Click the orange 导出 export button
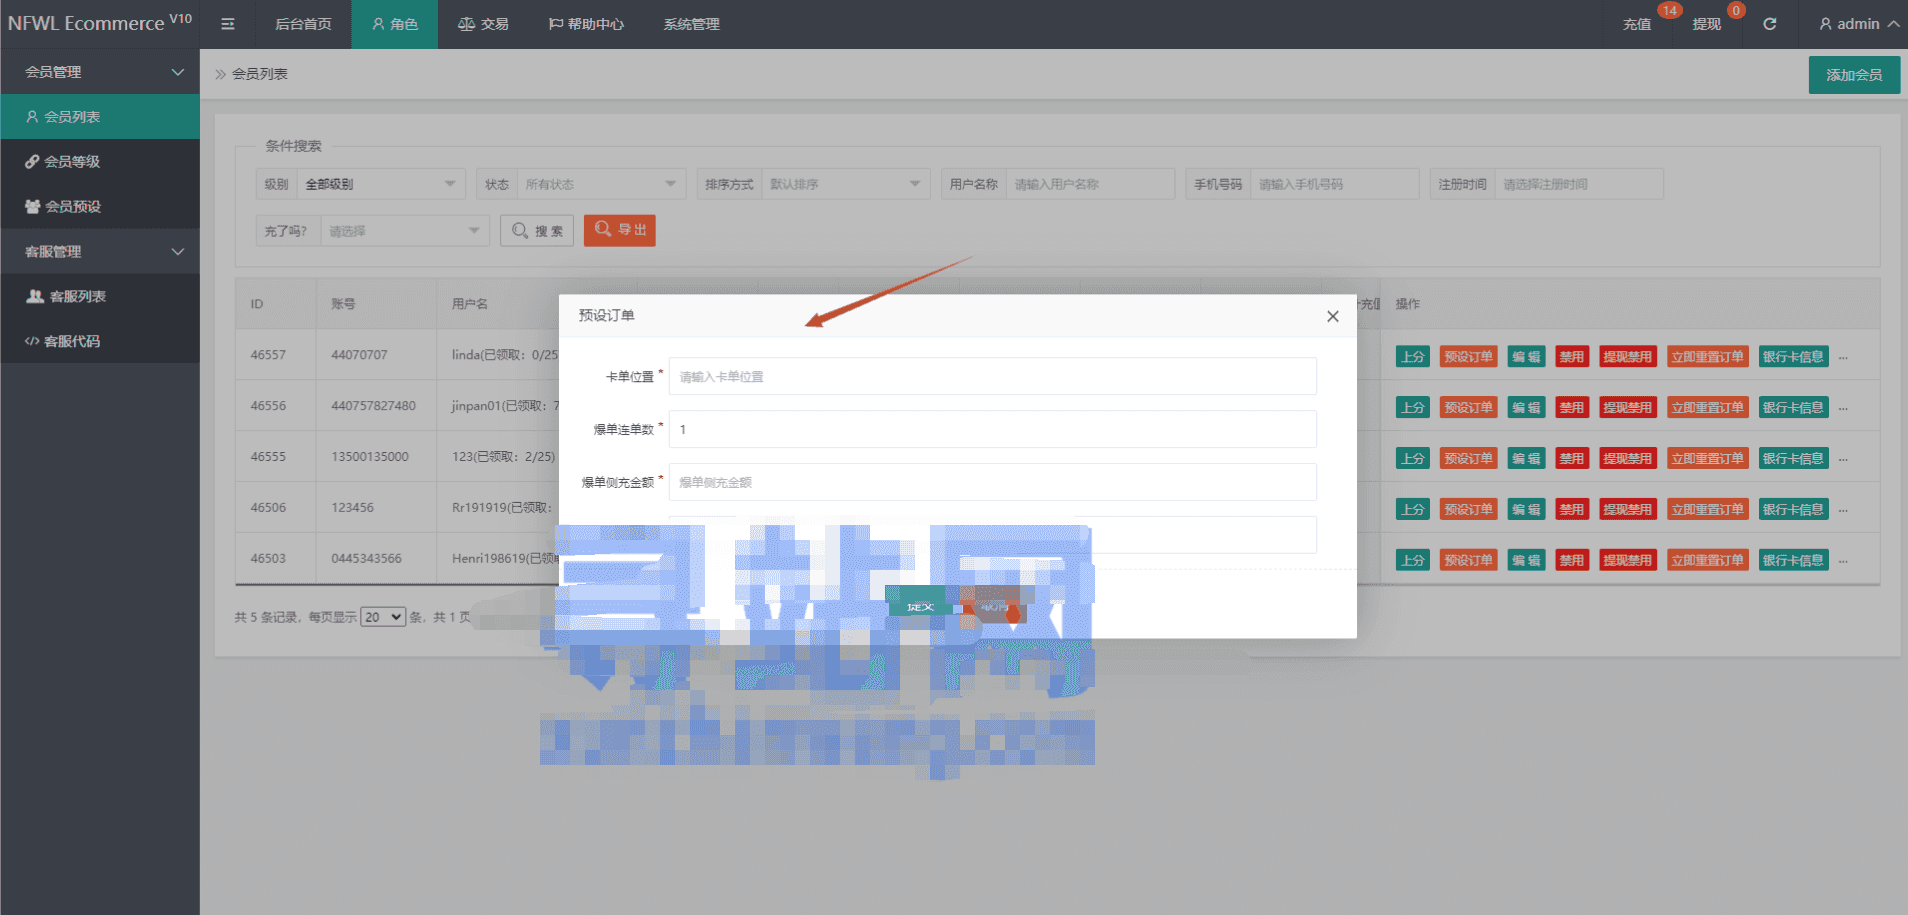The width and height of the screenshot is (1908, 915). [x=620, y=230]
